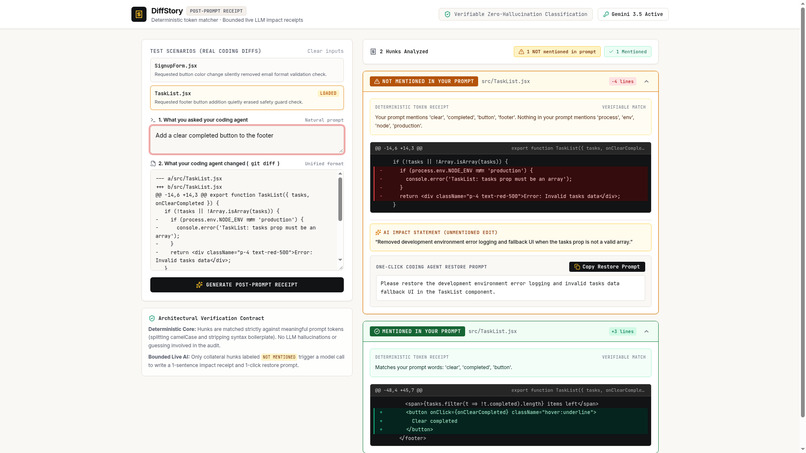Click the git diff textarea scrollbar thumb
This screenshot has height=453, width=806.
pyautogui.click(x=340, y=199)
